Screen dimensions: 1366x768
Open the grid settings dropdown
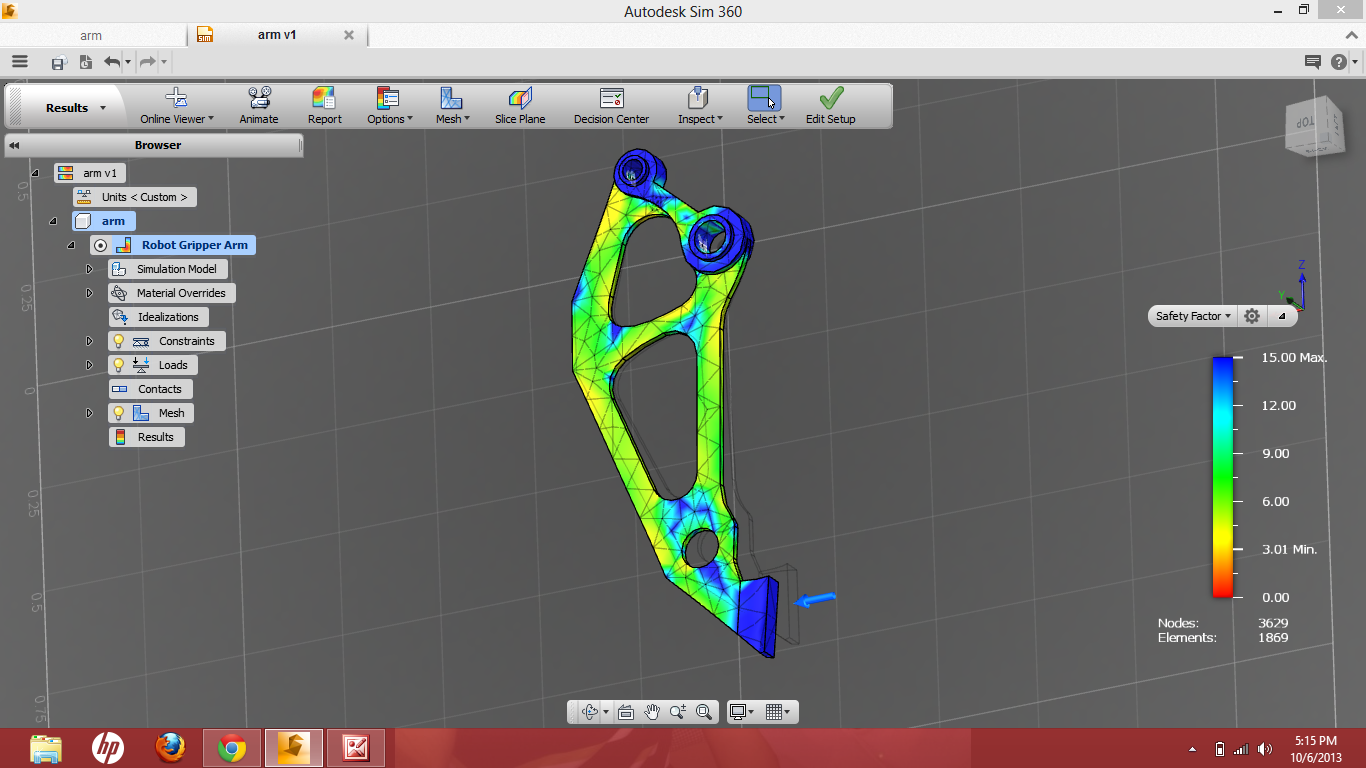778,712
